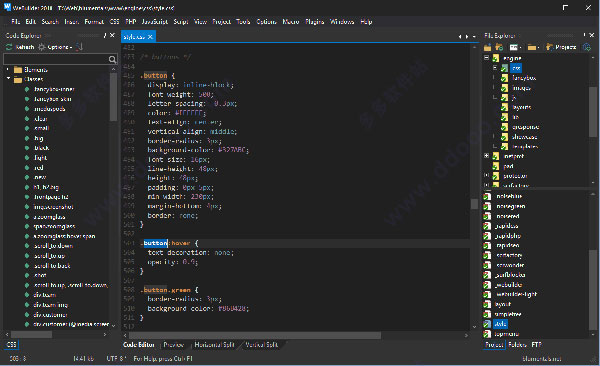
Task: Select the .small class in Code Explorer
Action: [41, 128]
